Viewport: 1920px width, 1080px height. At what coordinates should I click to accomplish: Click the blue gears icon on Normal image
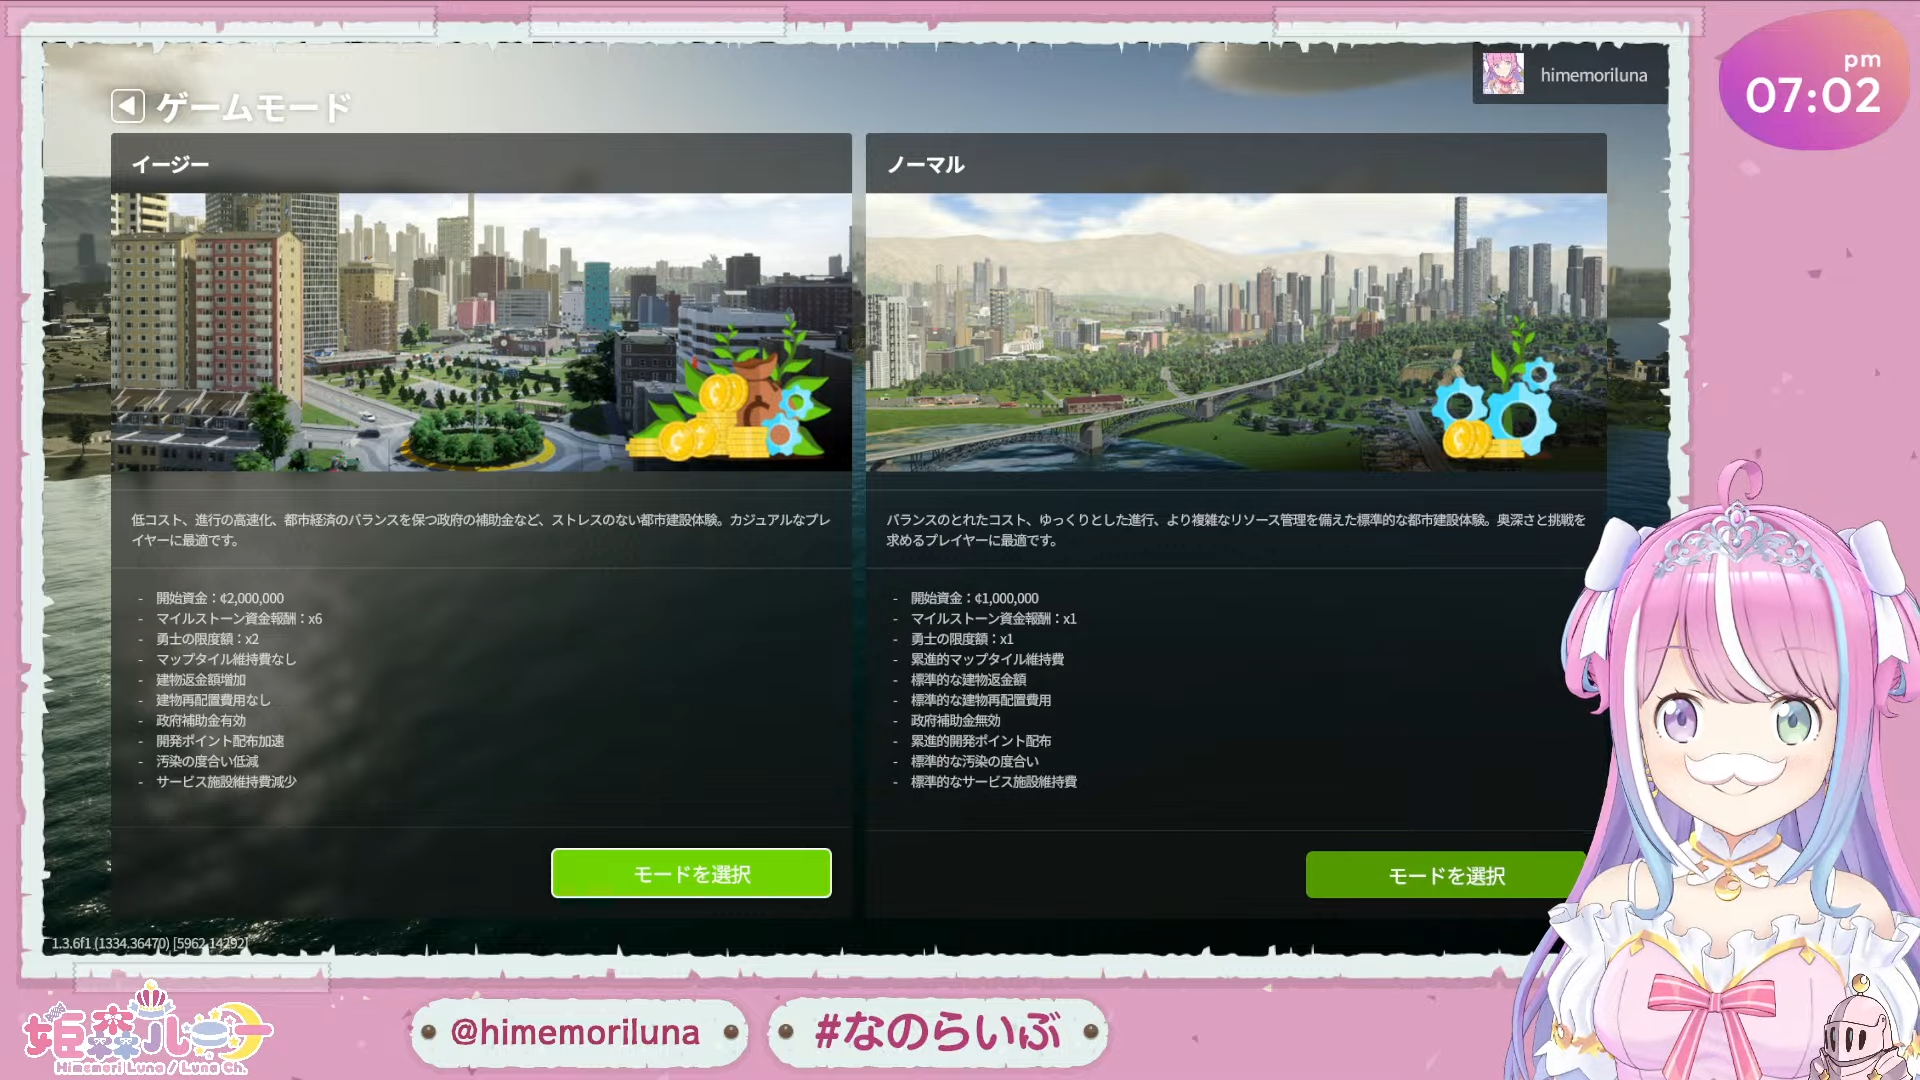coord(1493,408)
